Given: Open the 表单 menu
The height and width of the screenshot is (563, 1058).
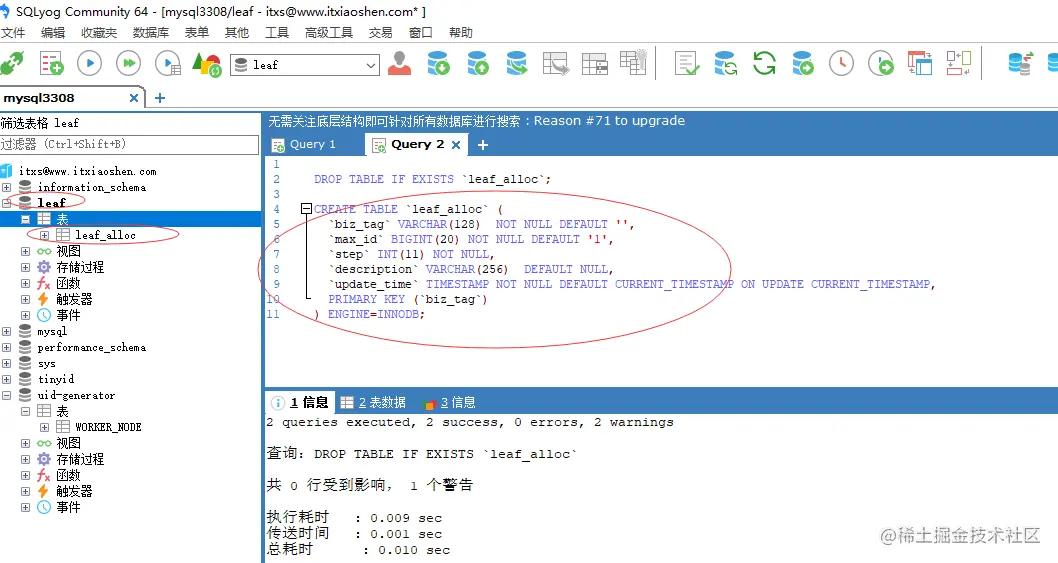Looking at the screenshot, I should tap(196, 32).
